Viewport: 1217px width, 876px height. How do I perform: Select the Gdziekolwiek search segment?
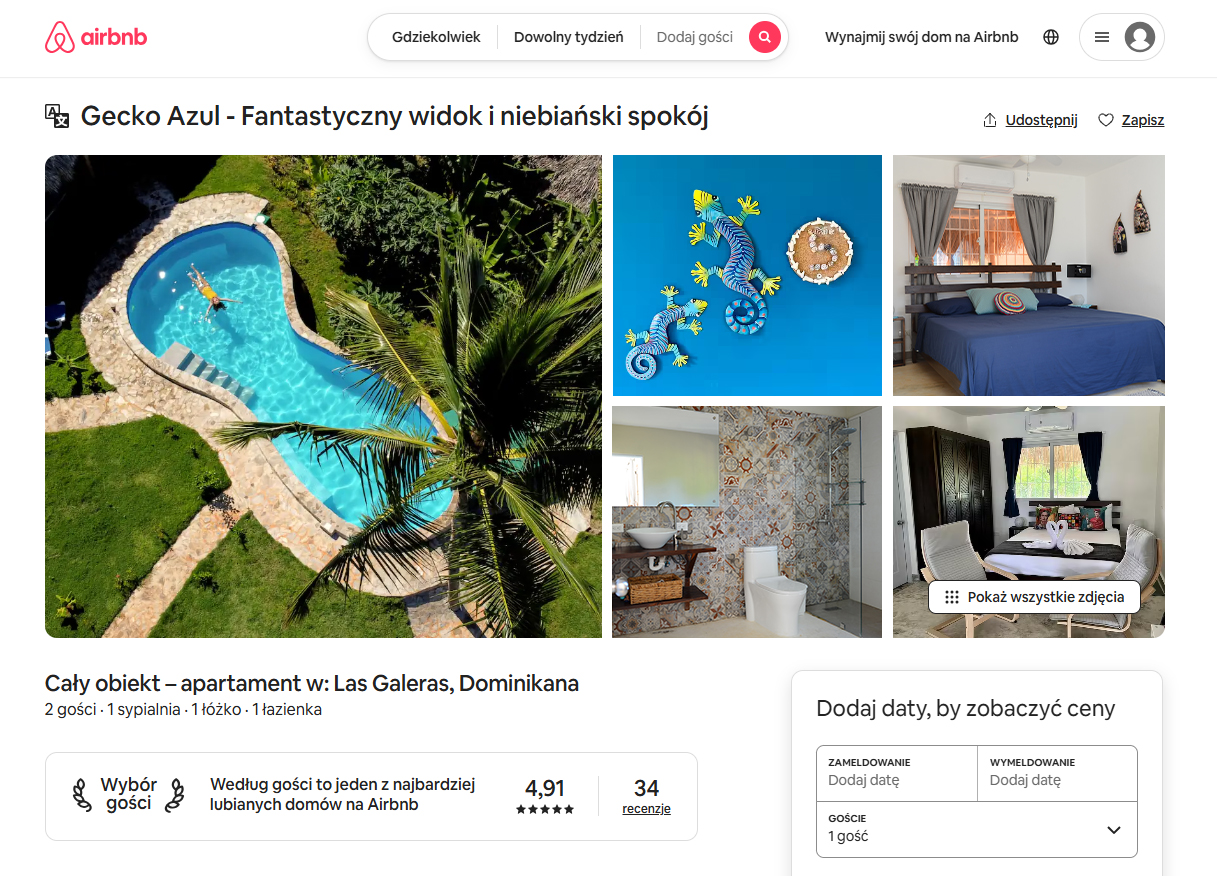436,38
